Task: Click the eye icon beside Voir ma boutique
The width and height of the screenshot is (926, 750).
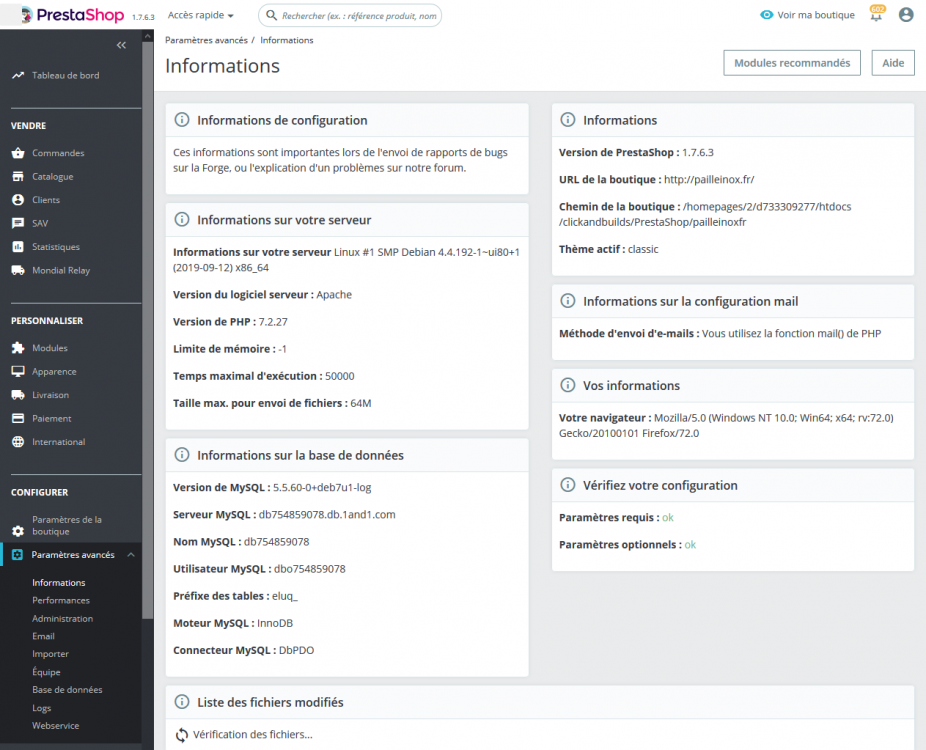Action: 767,15
